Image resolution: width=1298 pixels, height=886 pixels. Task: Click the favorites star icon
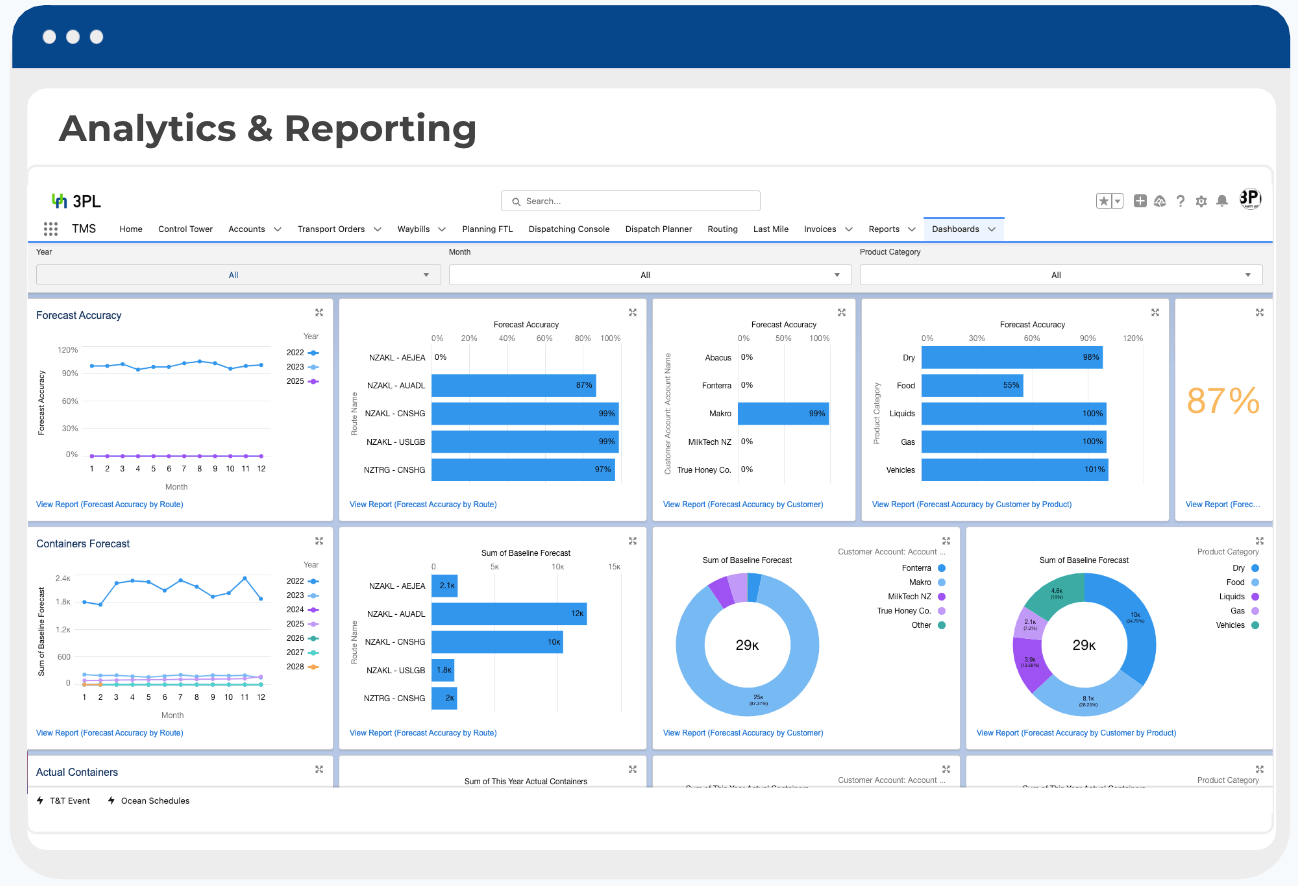(x=1104, y=201)
